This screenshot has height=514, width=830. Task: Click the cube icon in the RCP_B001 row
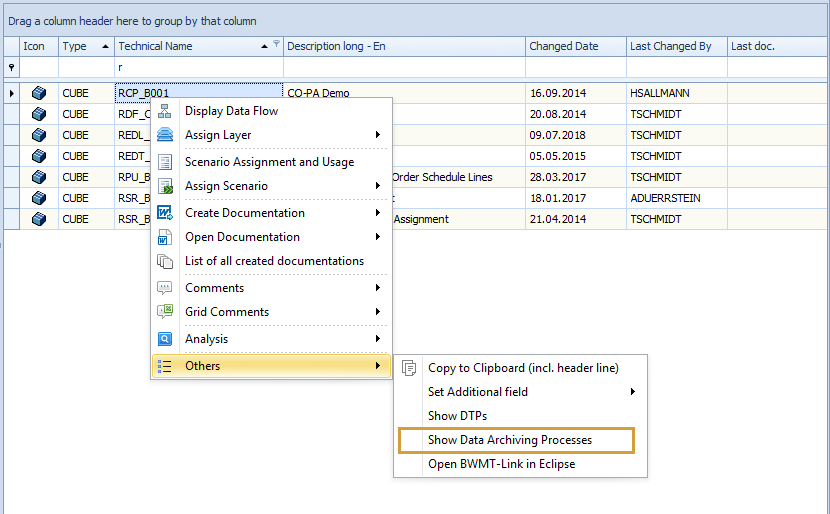click(39, 93)
